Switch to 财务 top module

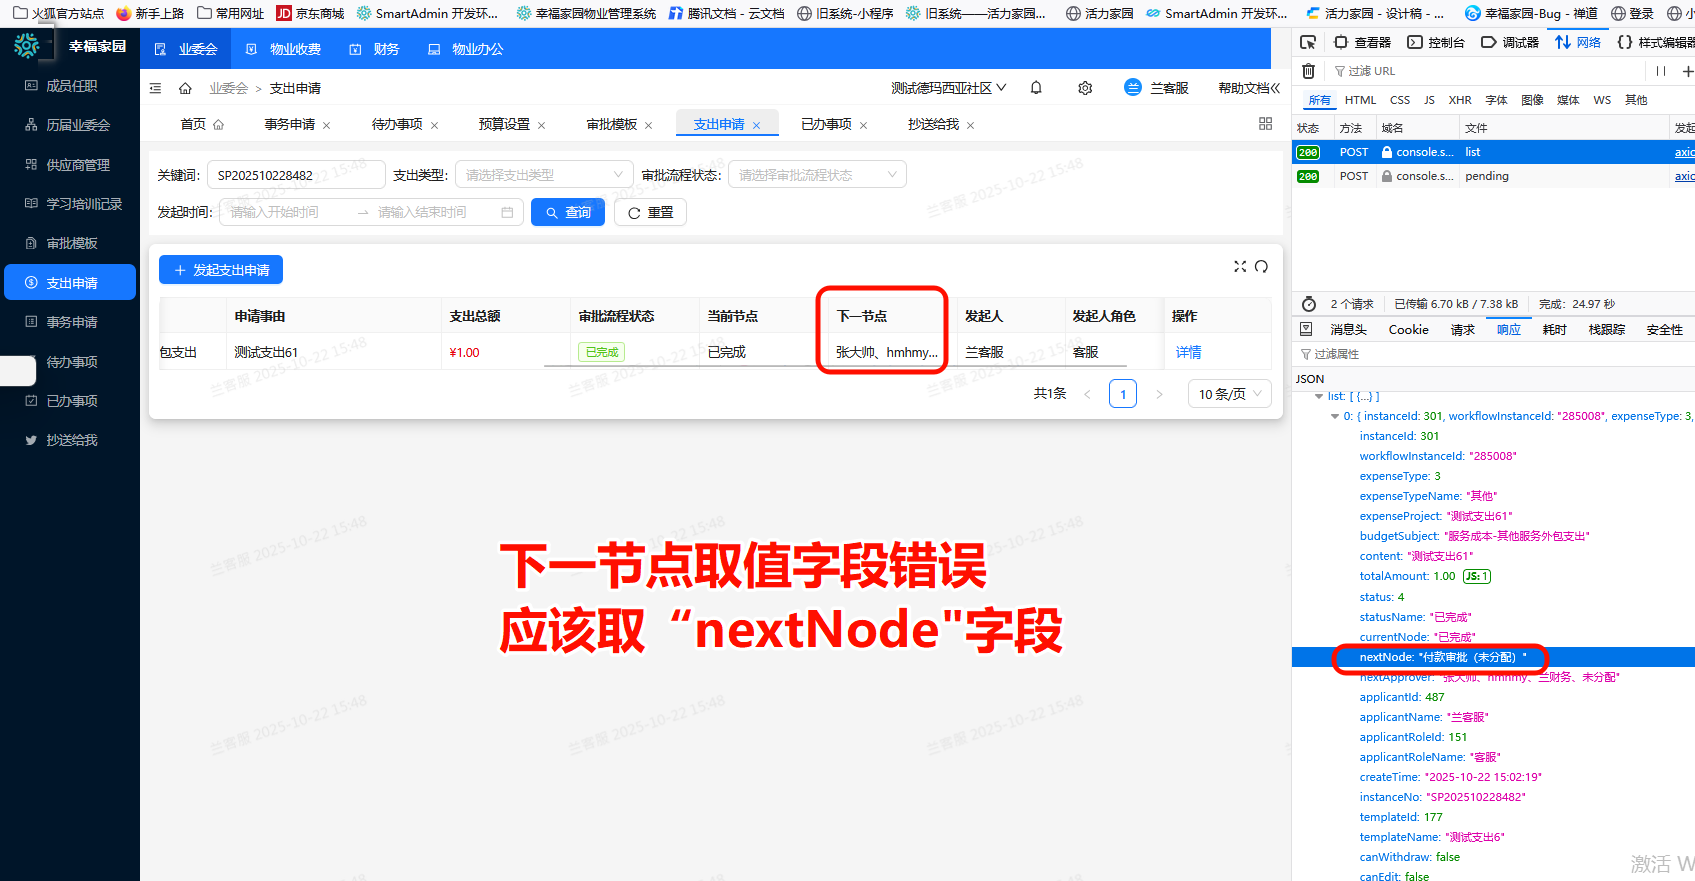(x=374, y=49)
